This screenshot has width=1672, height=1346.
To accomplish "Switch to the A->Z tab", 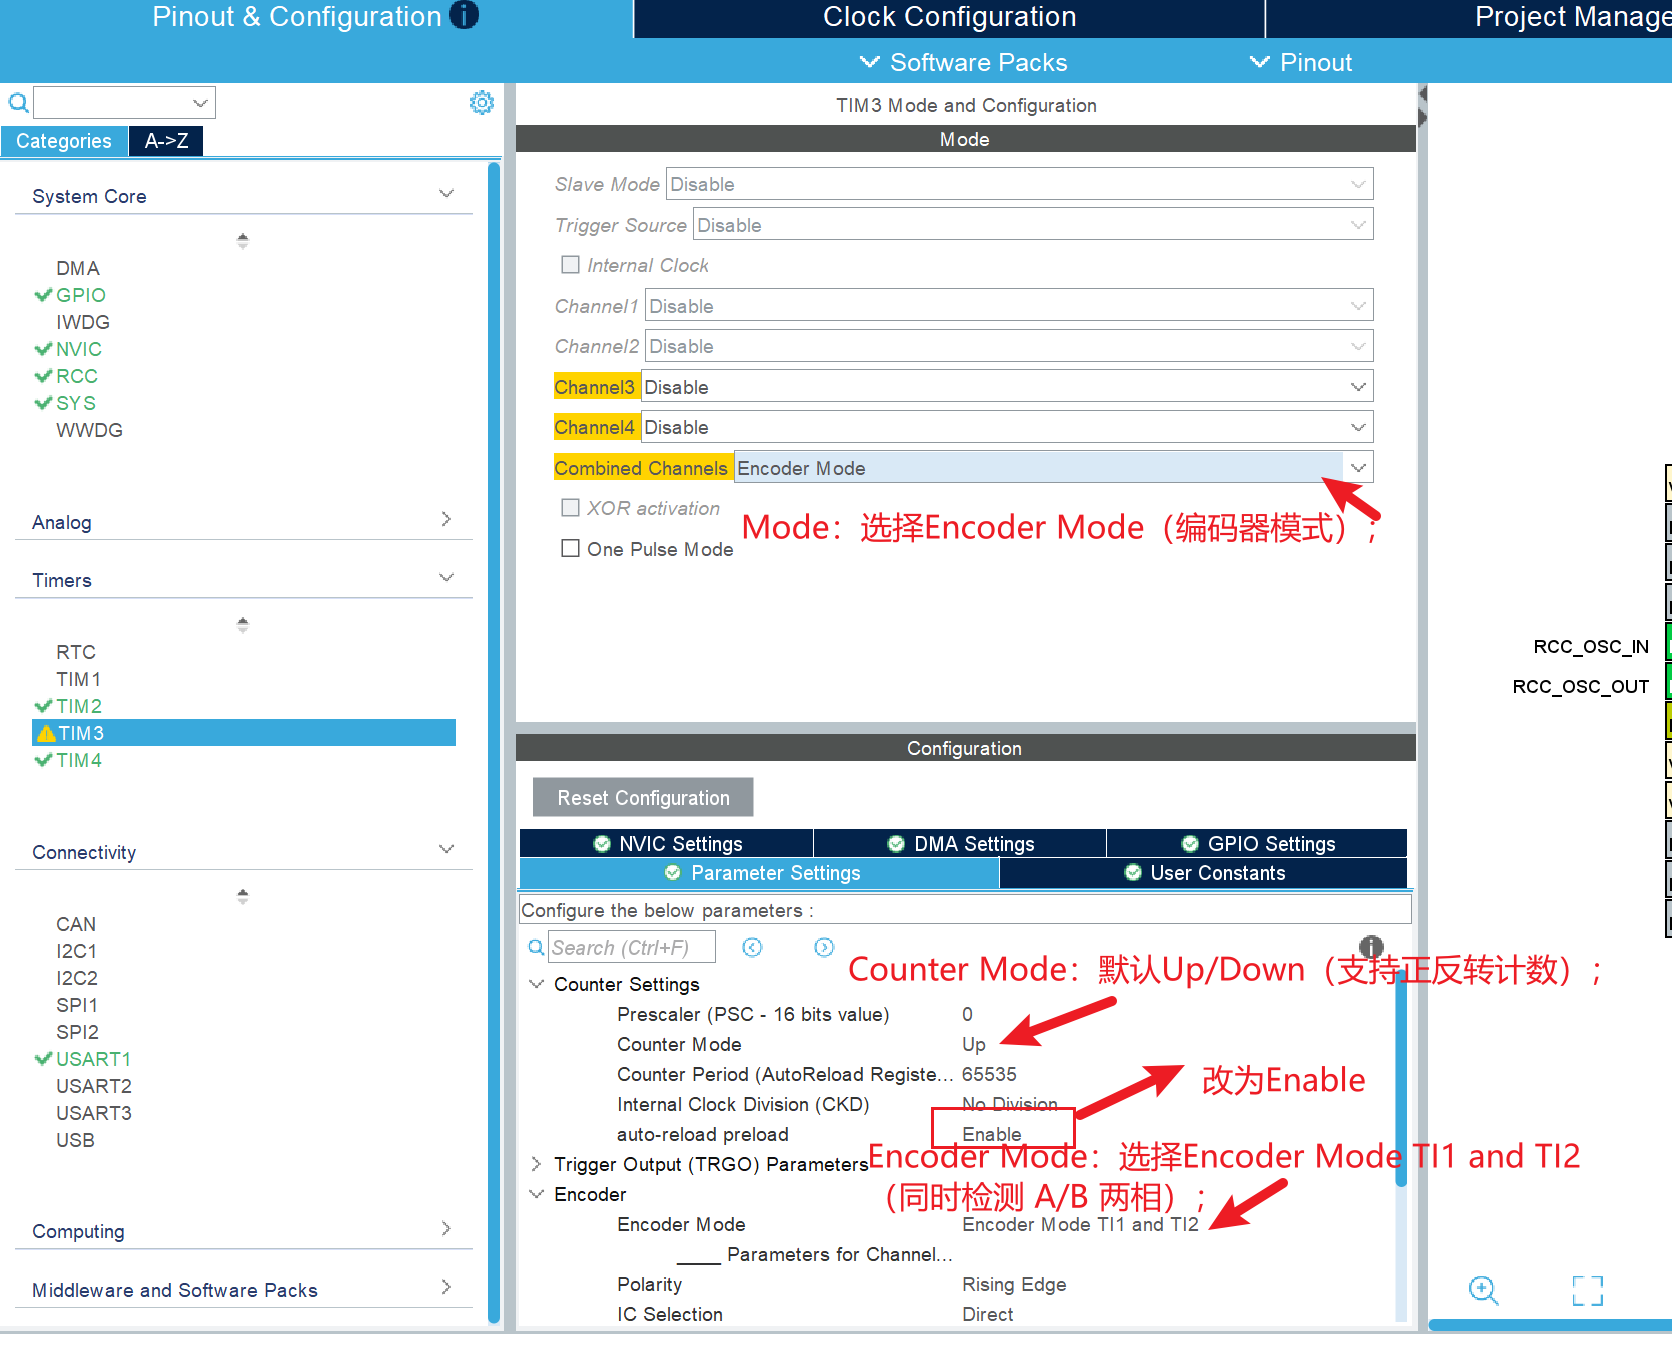I will pos(166,141).
